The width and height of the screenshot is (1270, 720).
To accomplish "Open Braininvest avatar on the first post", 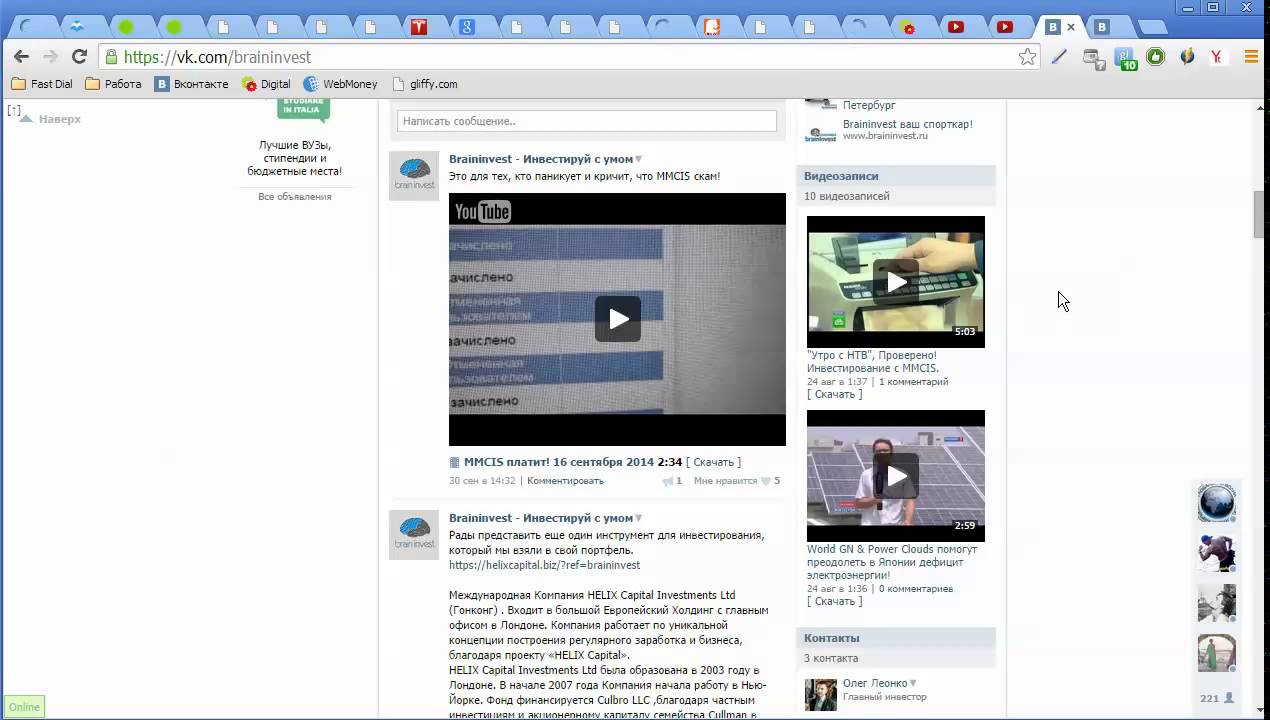I will (x=414, y=176).
